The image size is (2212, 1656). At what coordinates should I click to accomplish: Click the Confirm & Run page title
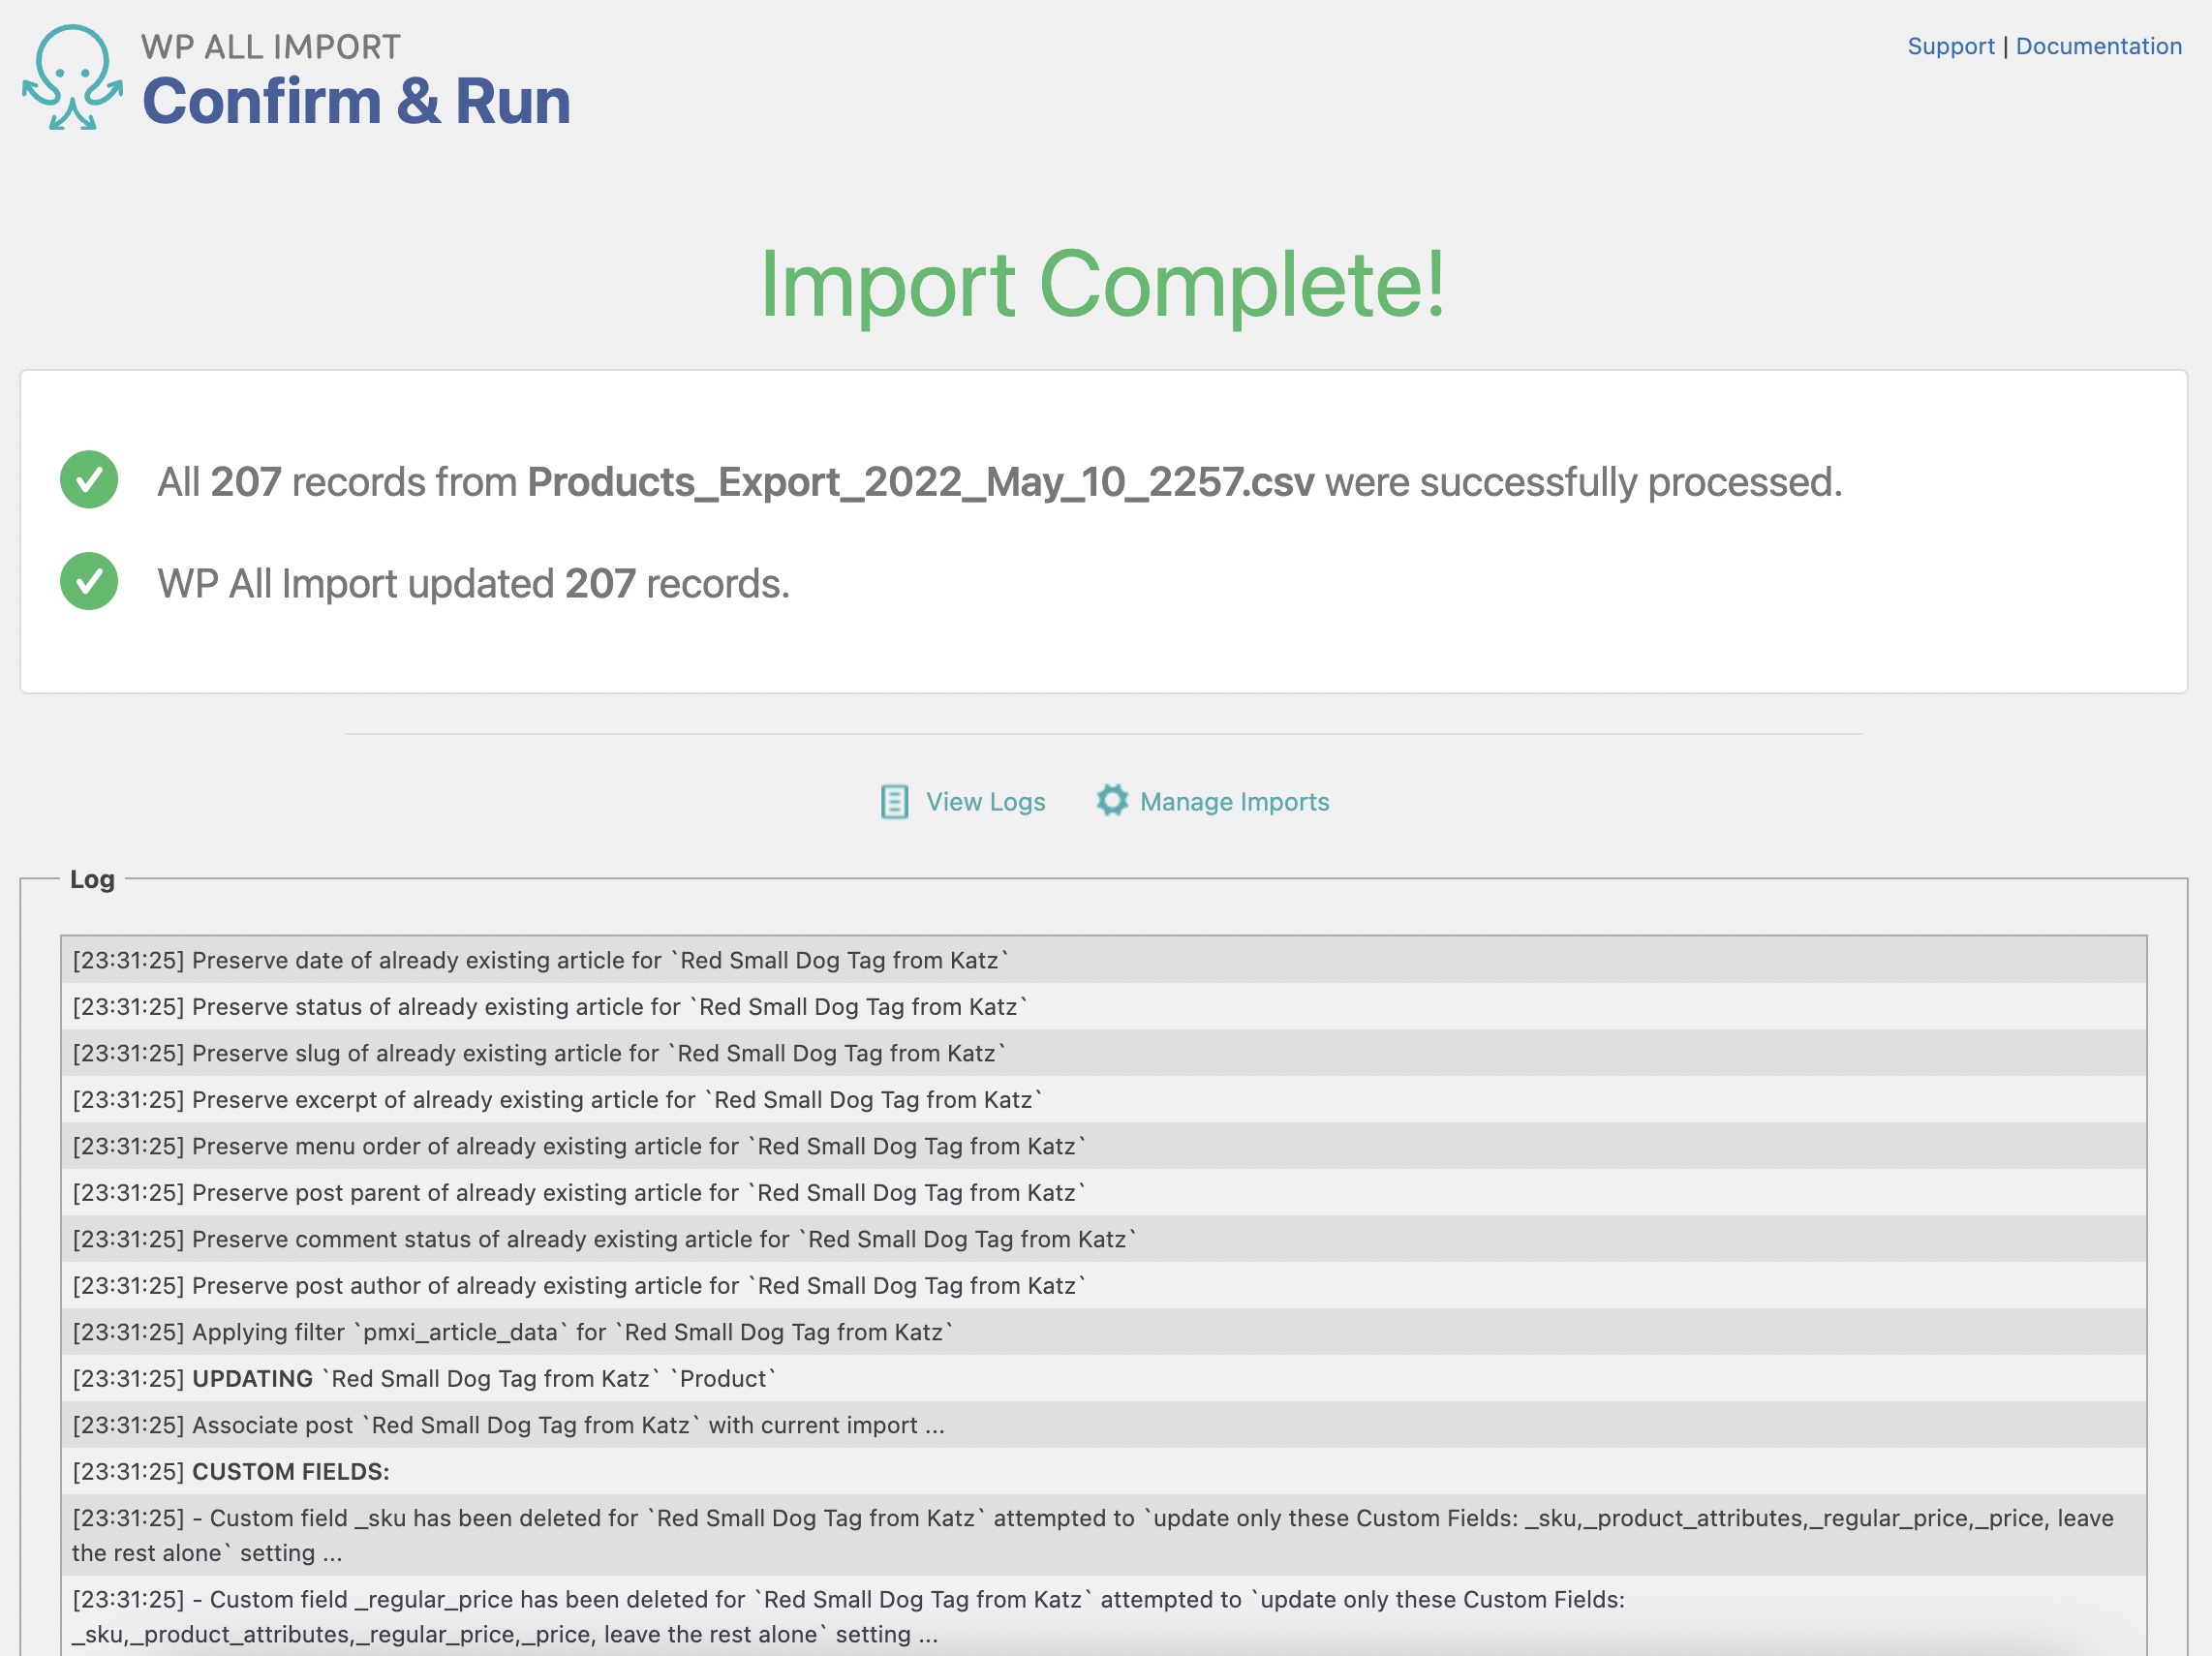(356, 101)
